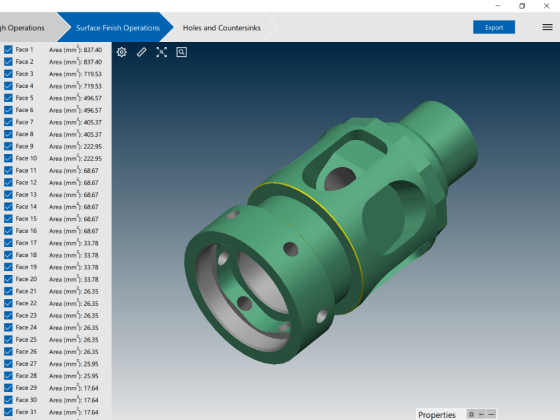The width and height of the screenshot is (560, 420).
Task: Click Face 29 area value 17.64
Action: click(91, 388)
